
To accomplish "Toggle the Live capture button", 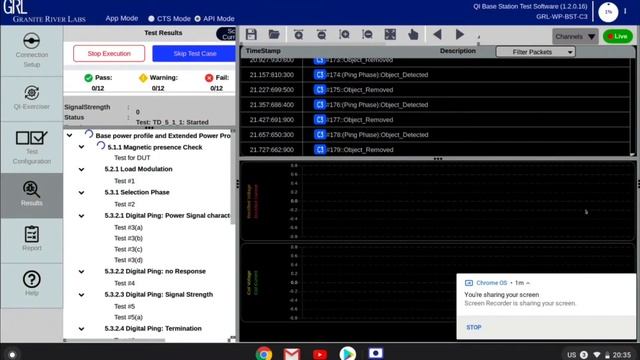I will pos(618,36).
